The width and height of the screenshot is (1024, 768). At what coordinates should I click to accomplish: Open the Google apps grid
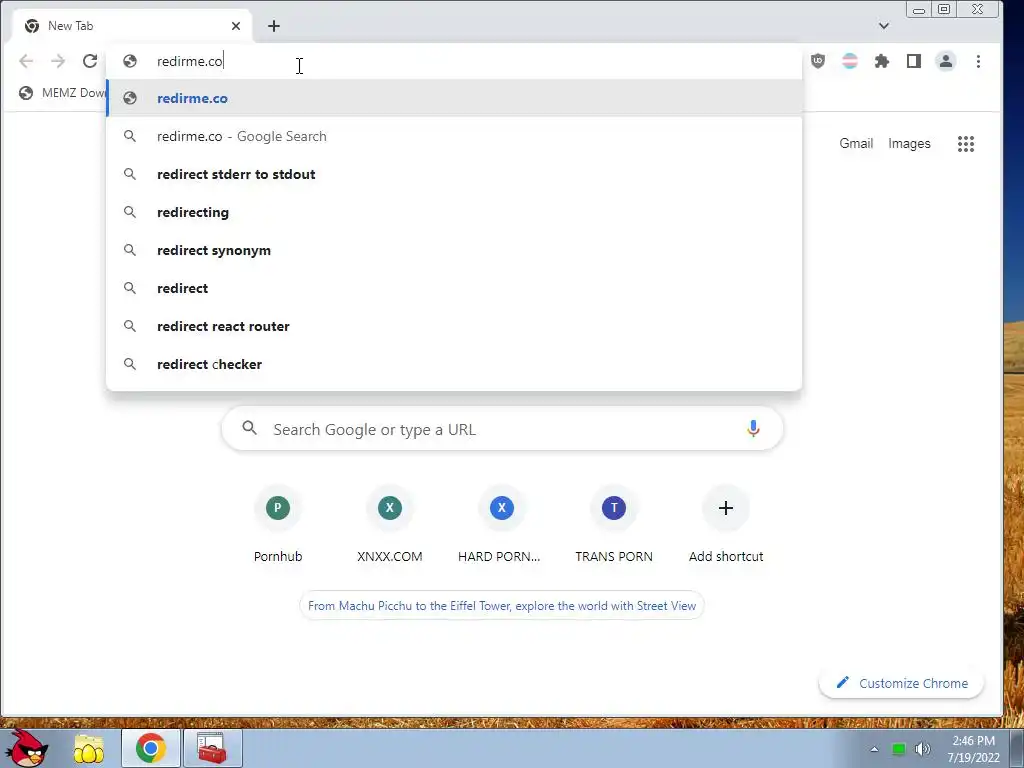point(966,144)
